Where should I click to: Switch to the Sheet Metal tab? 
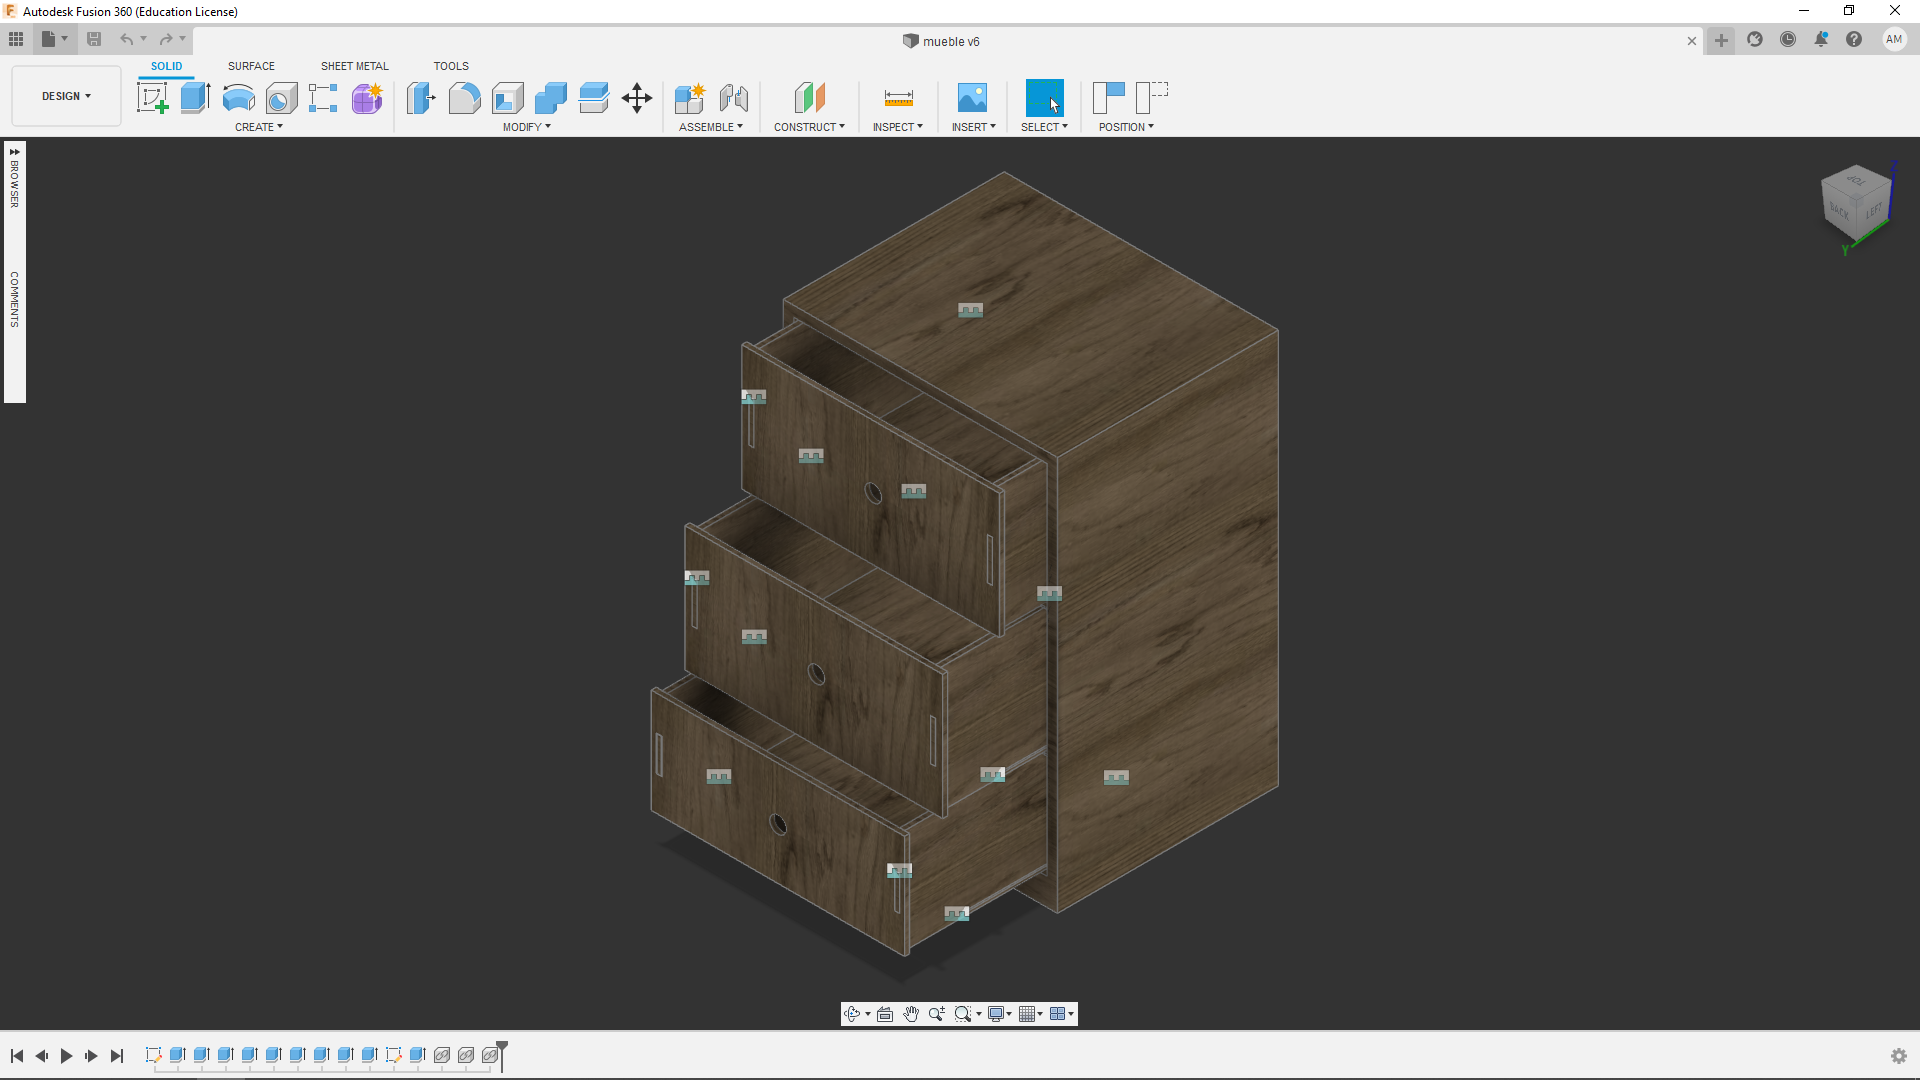coord(354,66)
